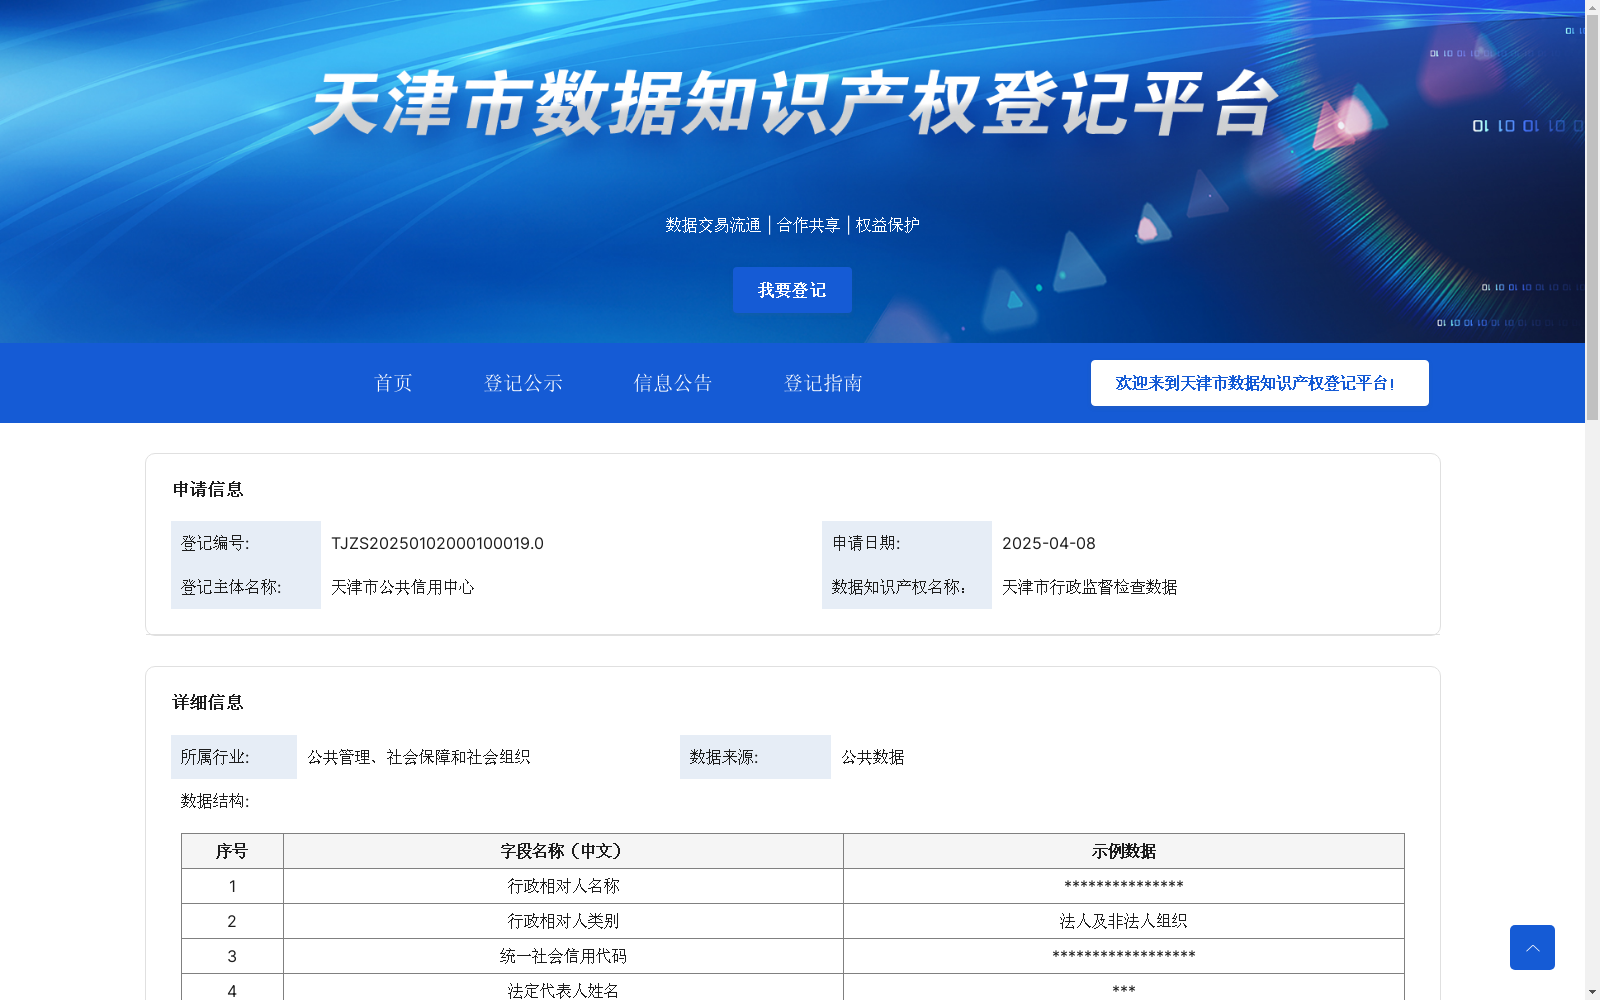The height and width of the screenshot is (1000, 1600).
Task: Click the 申请信息 section heading
Action: [208, 489]
